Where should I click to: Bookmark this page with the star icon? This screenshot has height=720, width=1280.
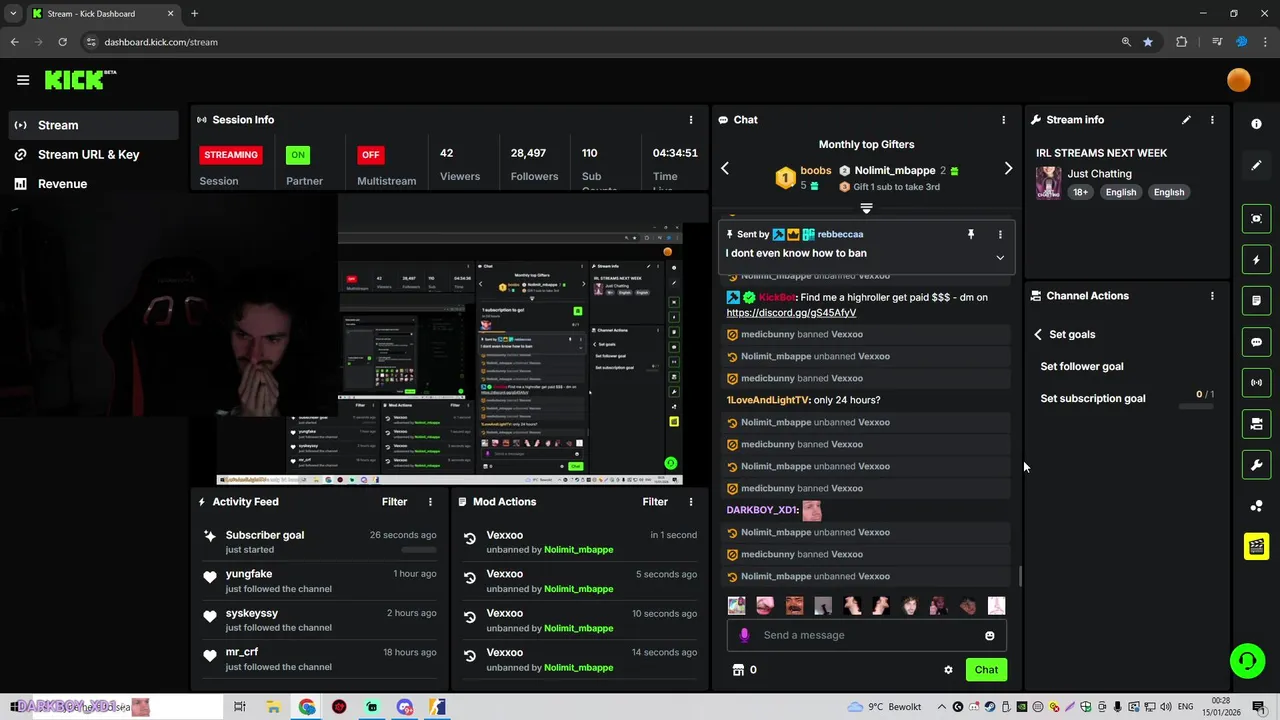pos(1148,42)
